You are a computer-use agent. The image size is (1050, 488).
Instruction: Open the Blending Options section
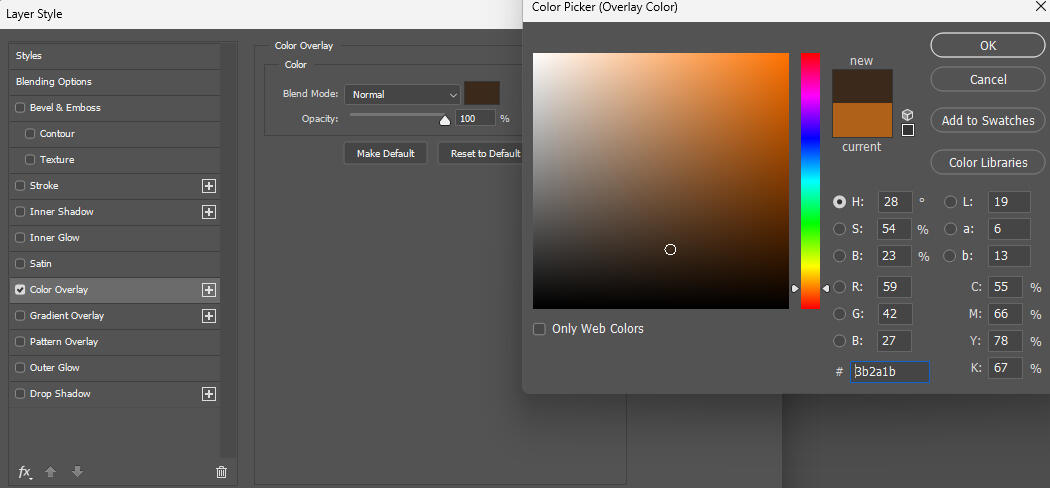click(x=54, y=82)
